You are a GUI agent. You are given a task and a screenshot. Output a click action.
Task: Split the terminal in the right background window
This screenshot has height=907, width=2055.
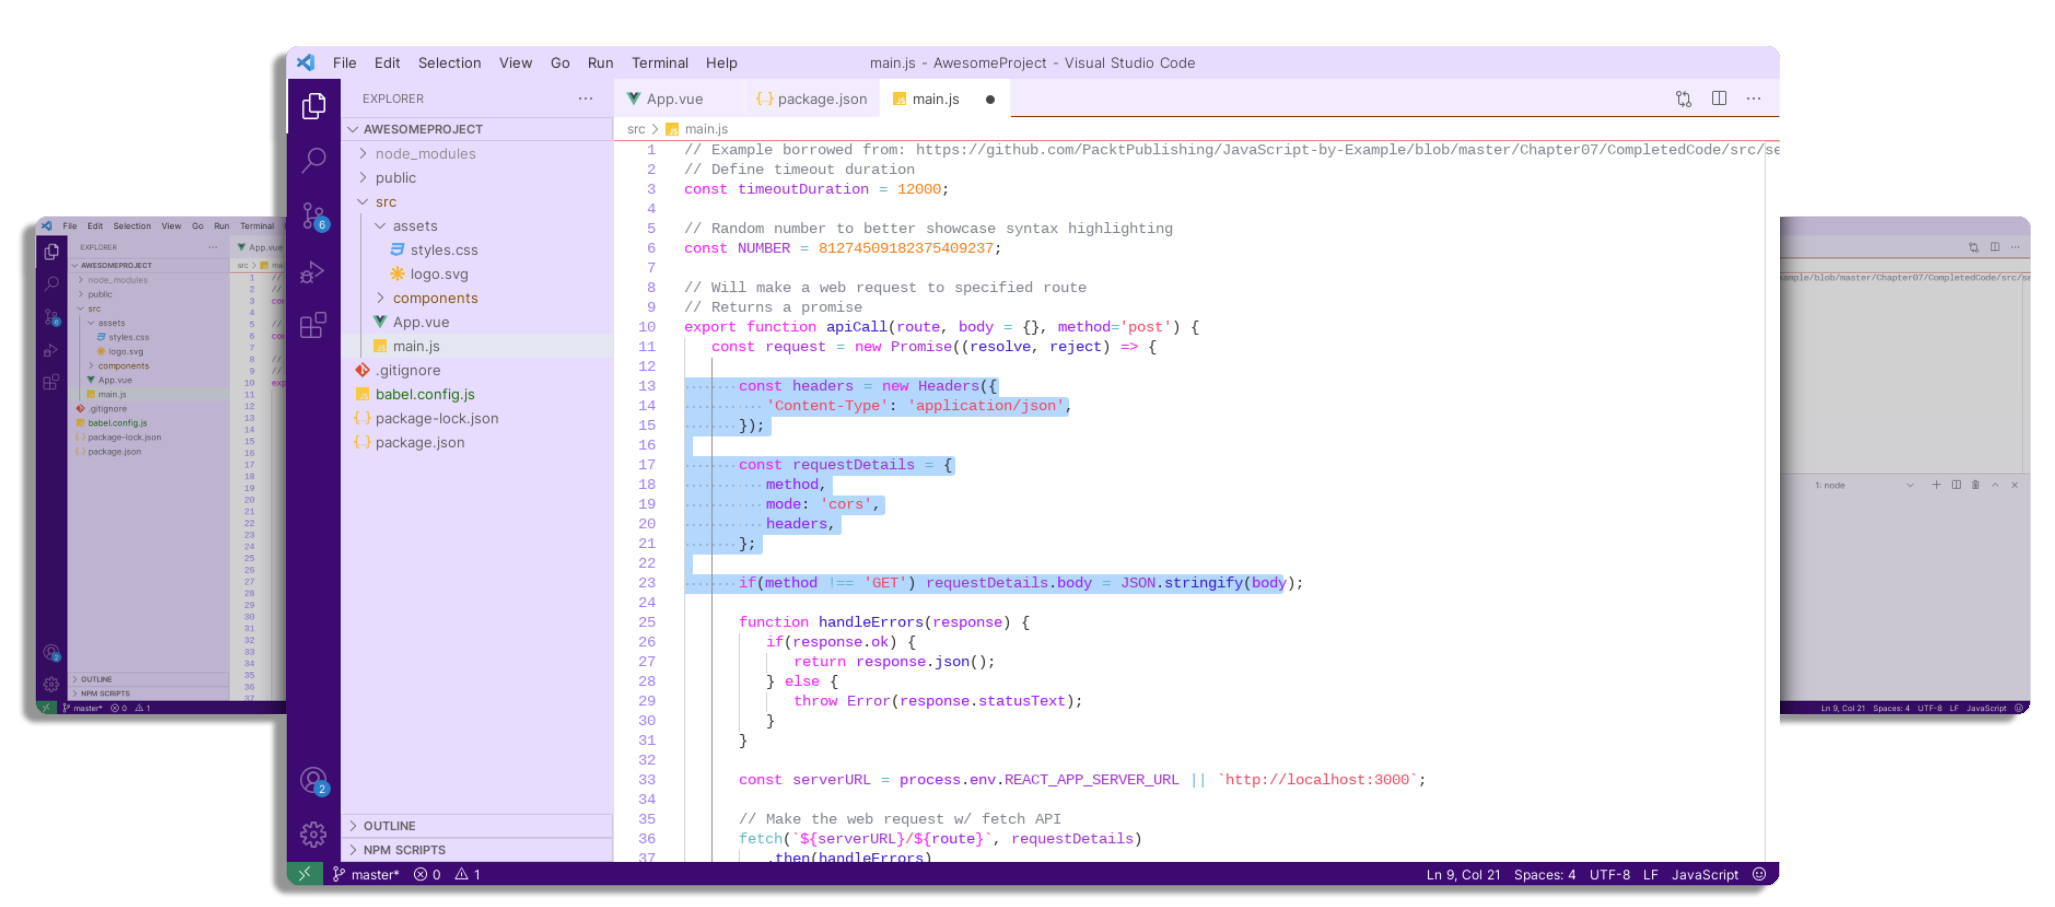1956,485
